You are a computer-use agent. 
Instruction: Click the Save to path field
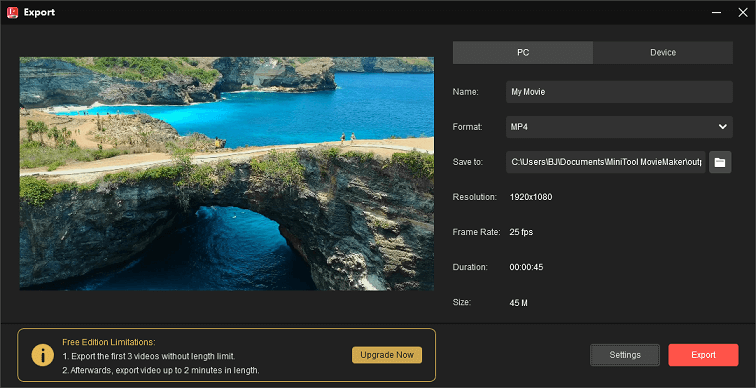click(x=606, y=162)
